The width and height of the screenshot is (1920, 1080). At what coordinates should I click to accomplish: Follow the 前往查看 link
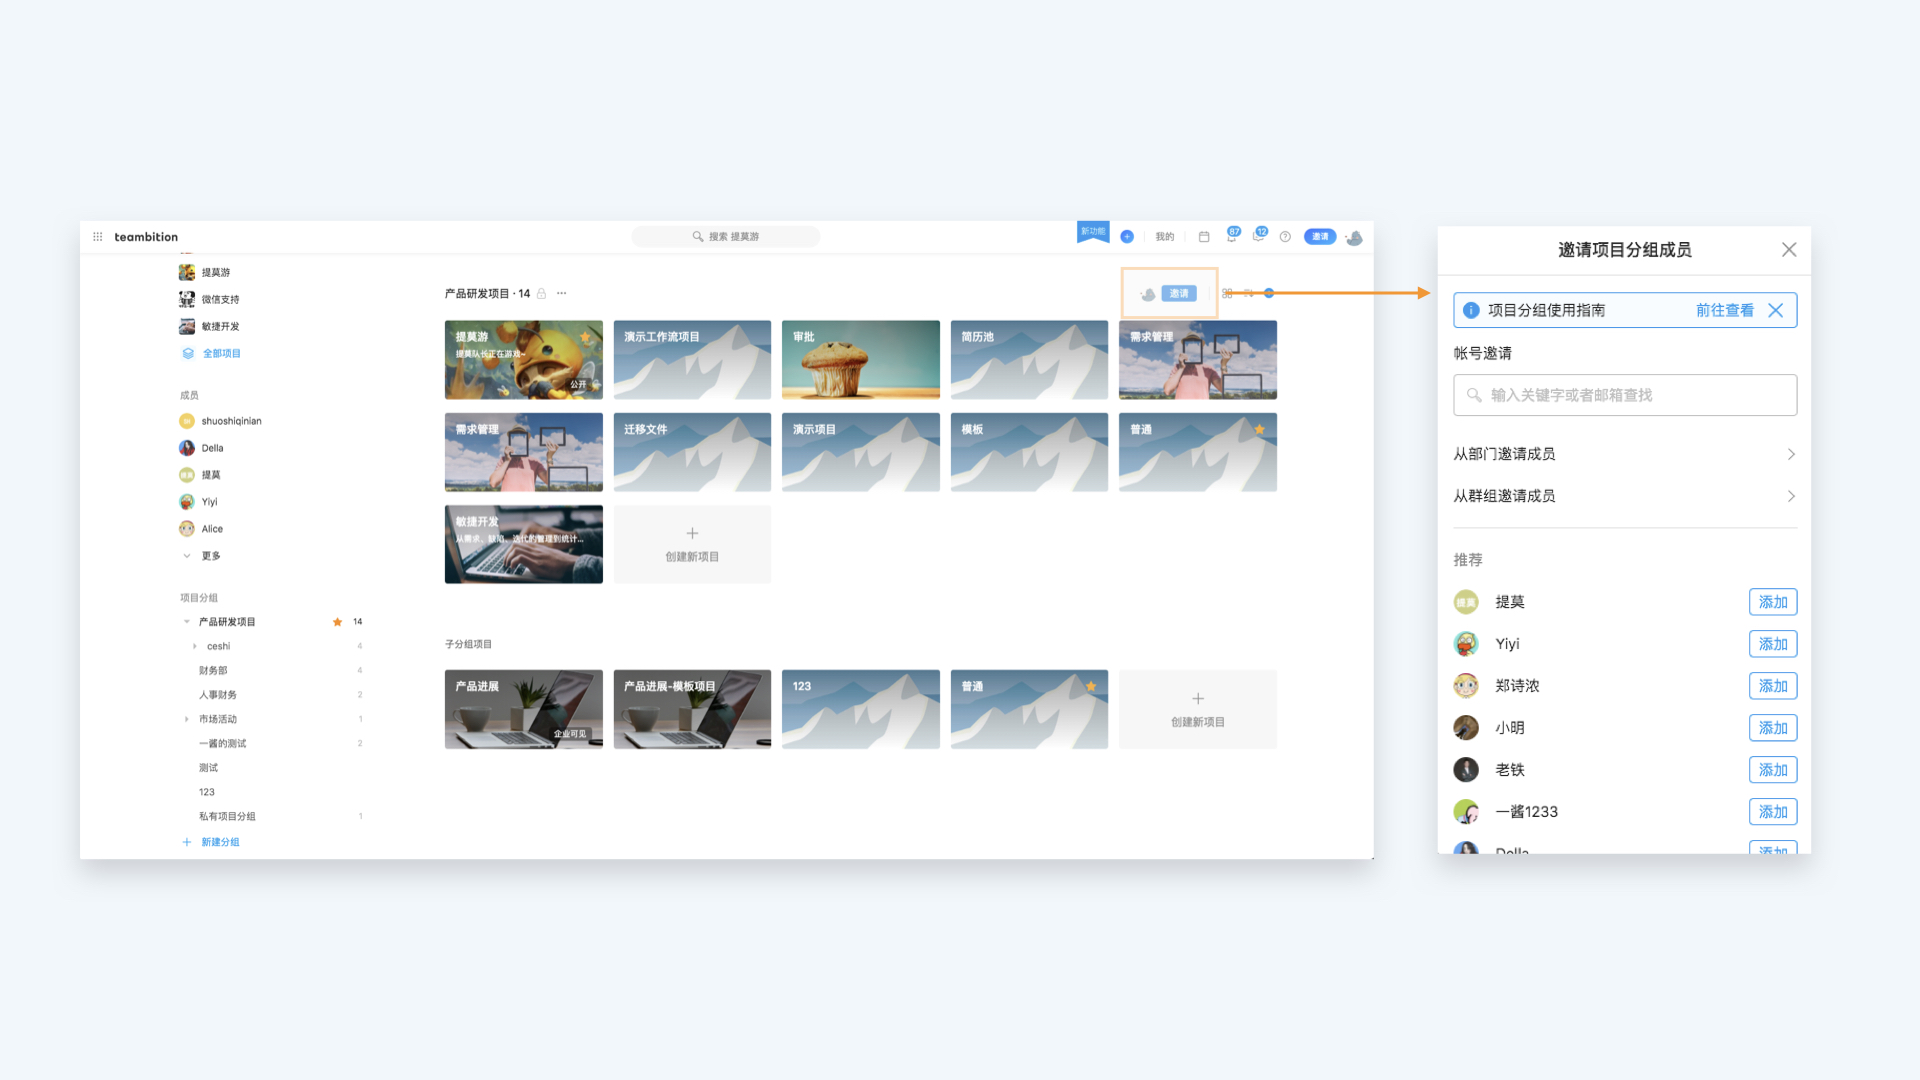[x=1725, y=310]
